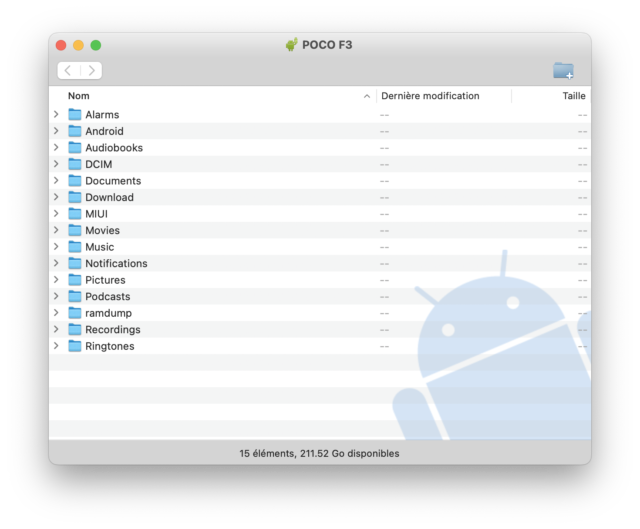
Task: Minimize window with the yellow button
Action: 78,45
